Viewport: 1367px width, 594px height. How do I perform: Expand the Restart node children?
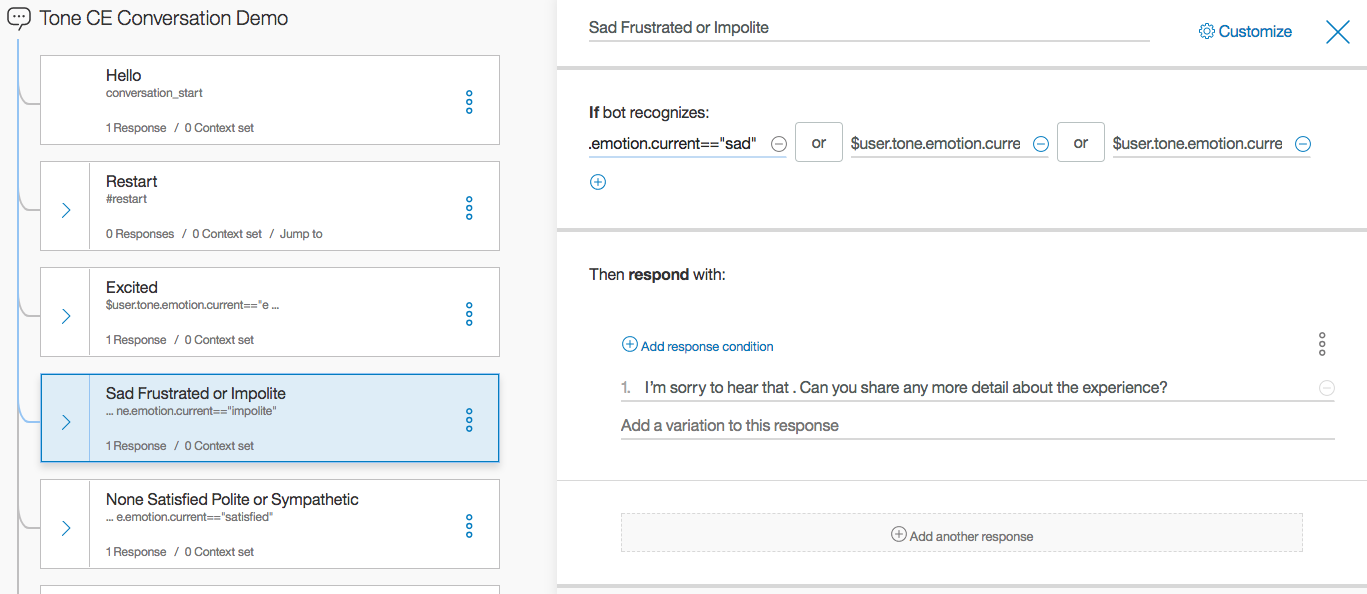pyautogui.click(x=66, y=210)
